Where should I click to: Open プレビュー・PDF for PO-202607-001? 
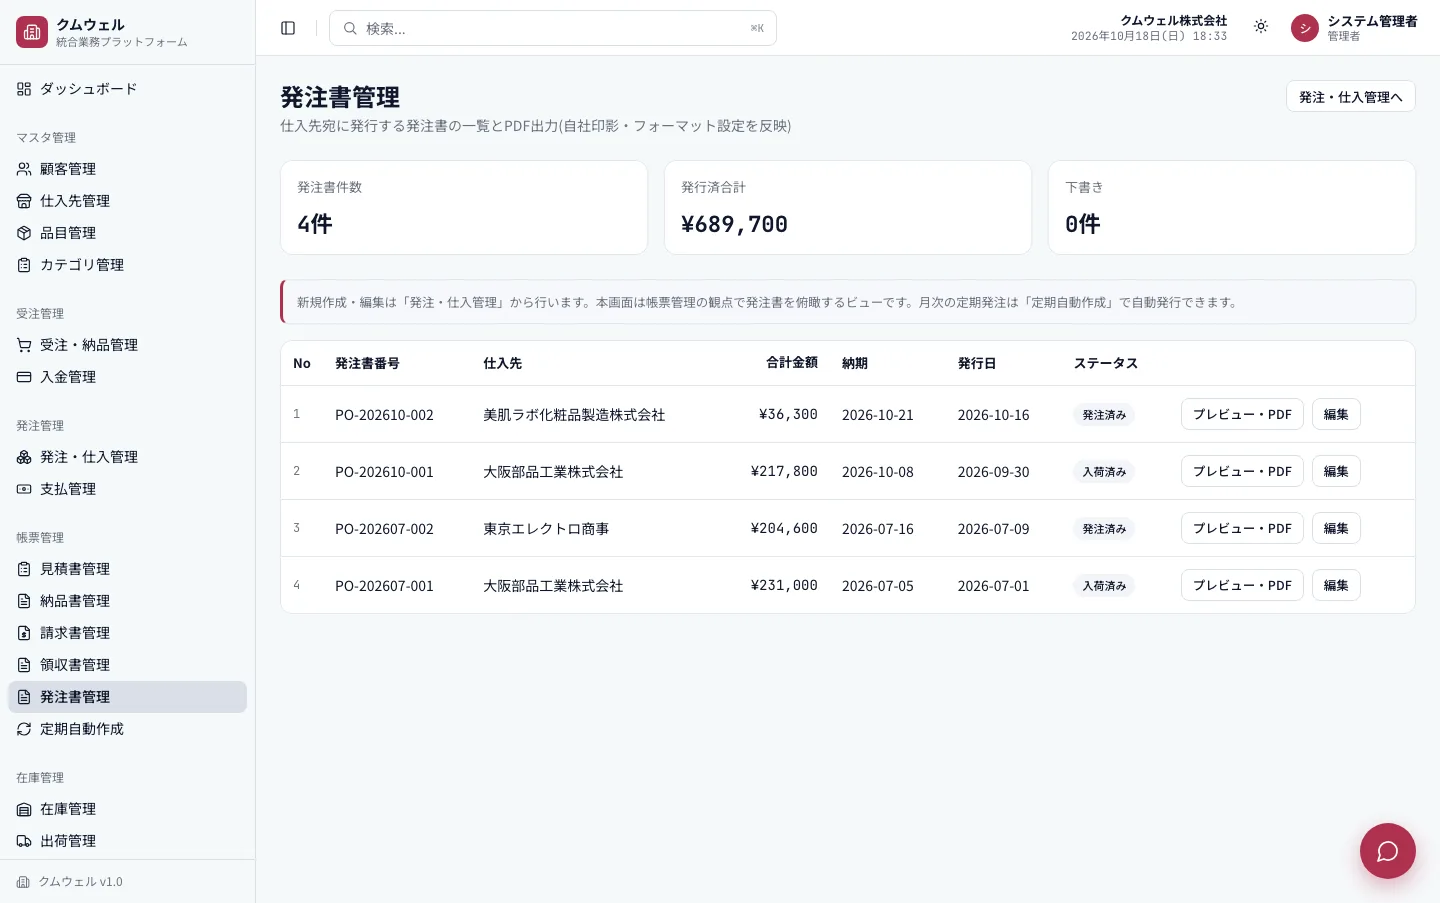pyautogui.click(x=1242, y=585)
